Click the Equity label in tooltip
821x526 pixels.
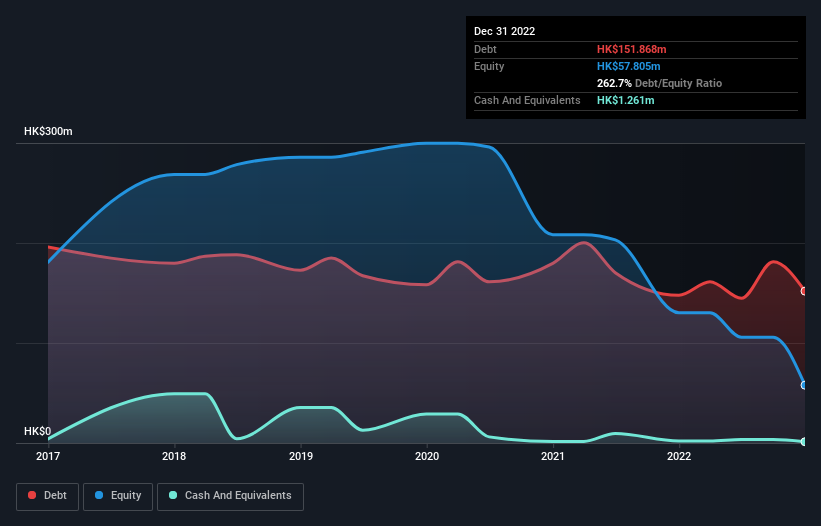[x=489, y=66]
